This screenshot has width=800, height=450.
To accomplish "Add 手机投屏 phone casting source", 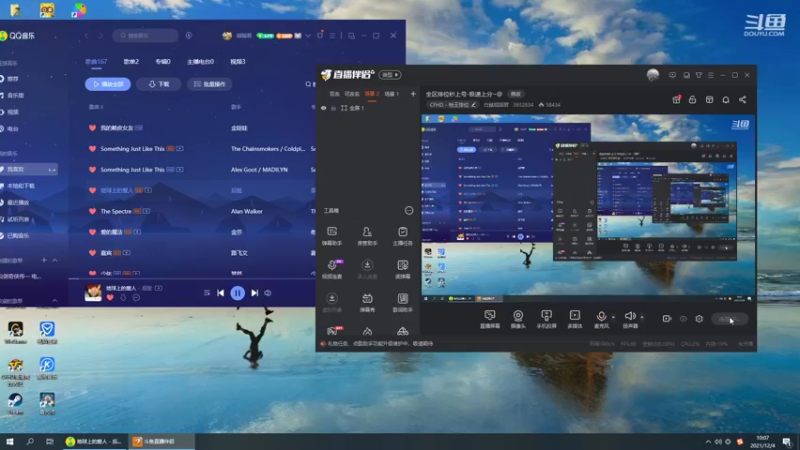I will point(546,319).
